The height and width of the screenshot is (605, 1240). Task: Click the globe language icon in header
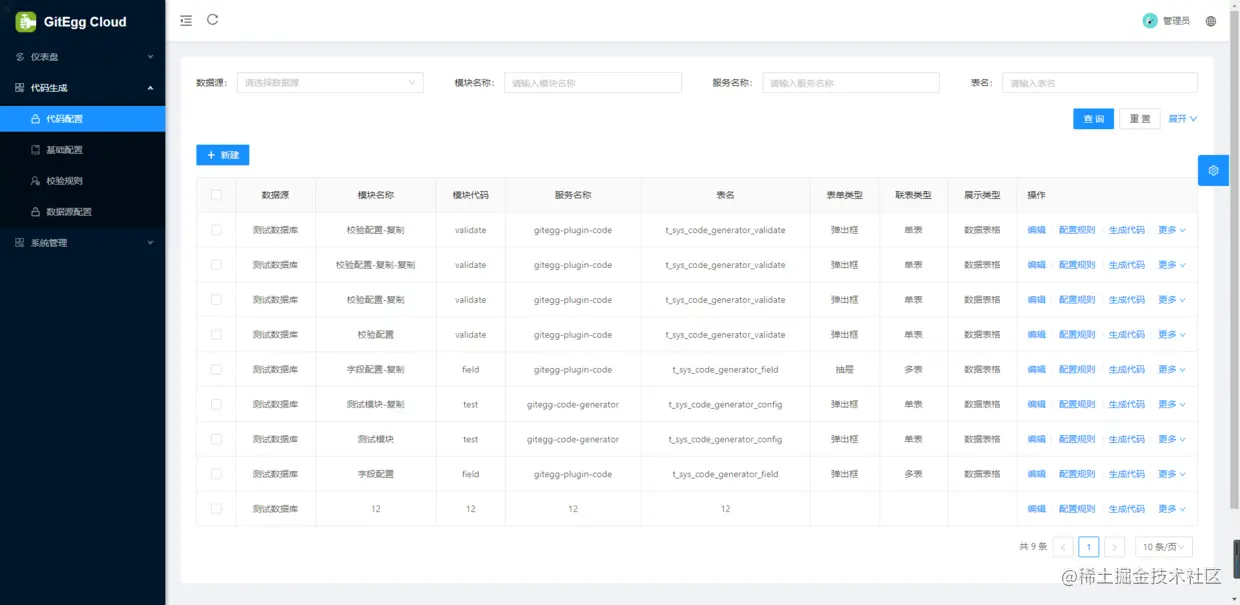point(1211,20)
